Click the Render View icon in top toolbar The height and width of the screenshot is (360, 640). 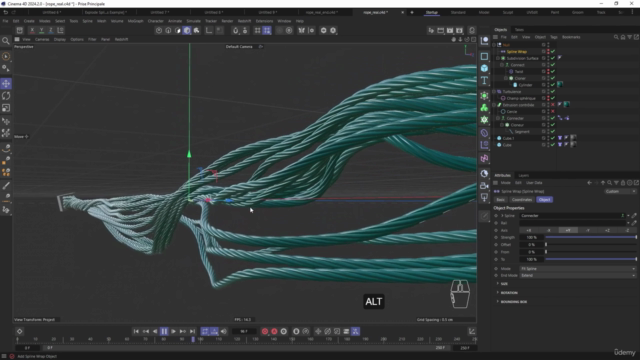coord(440,30)
